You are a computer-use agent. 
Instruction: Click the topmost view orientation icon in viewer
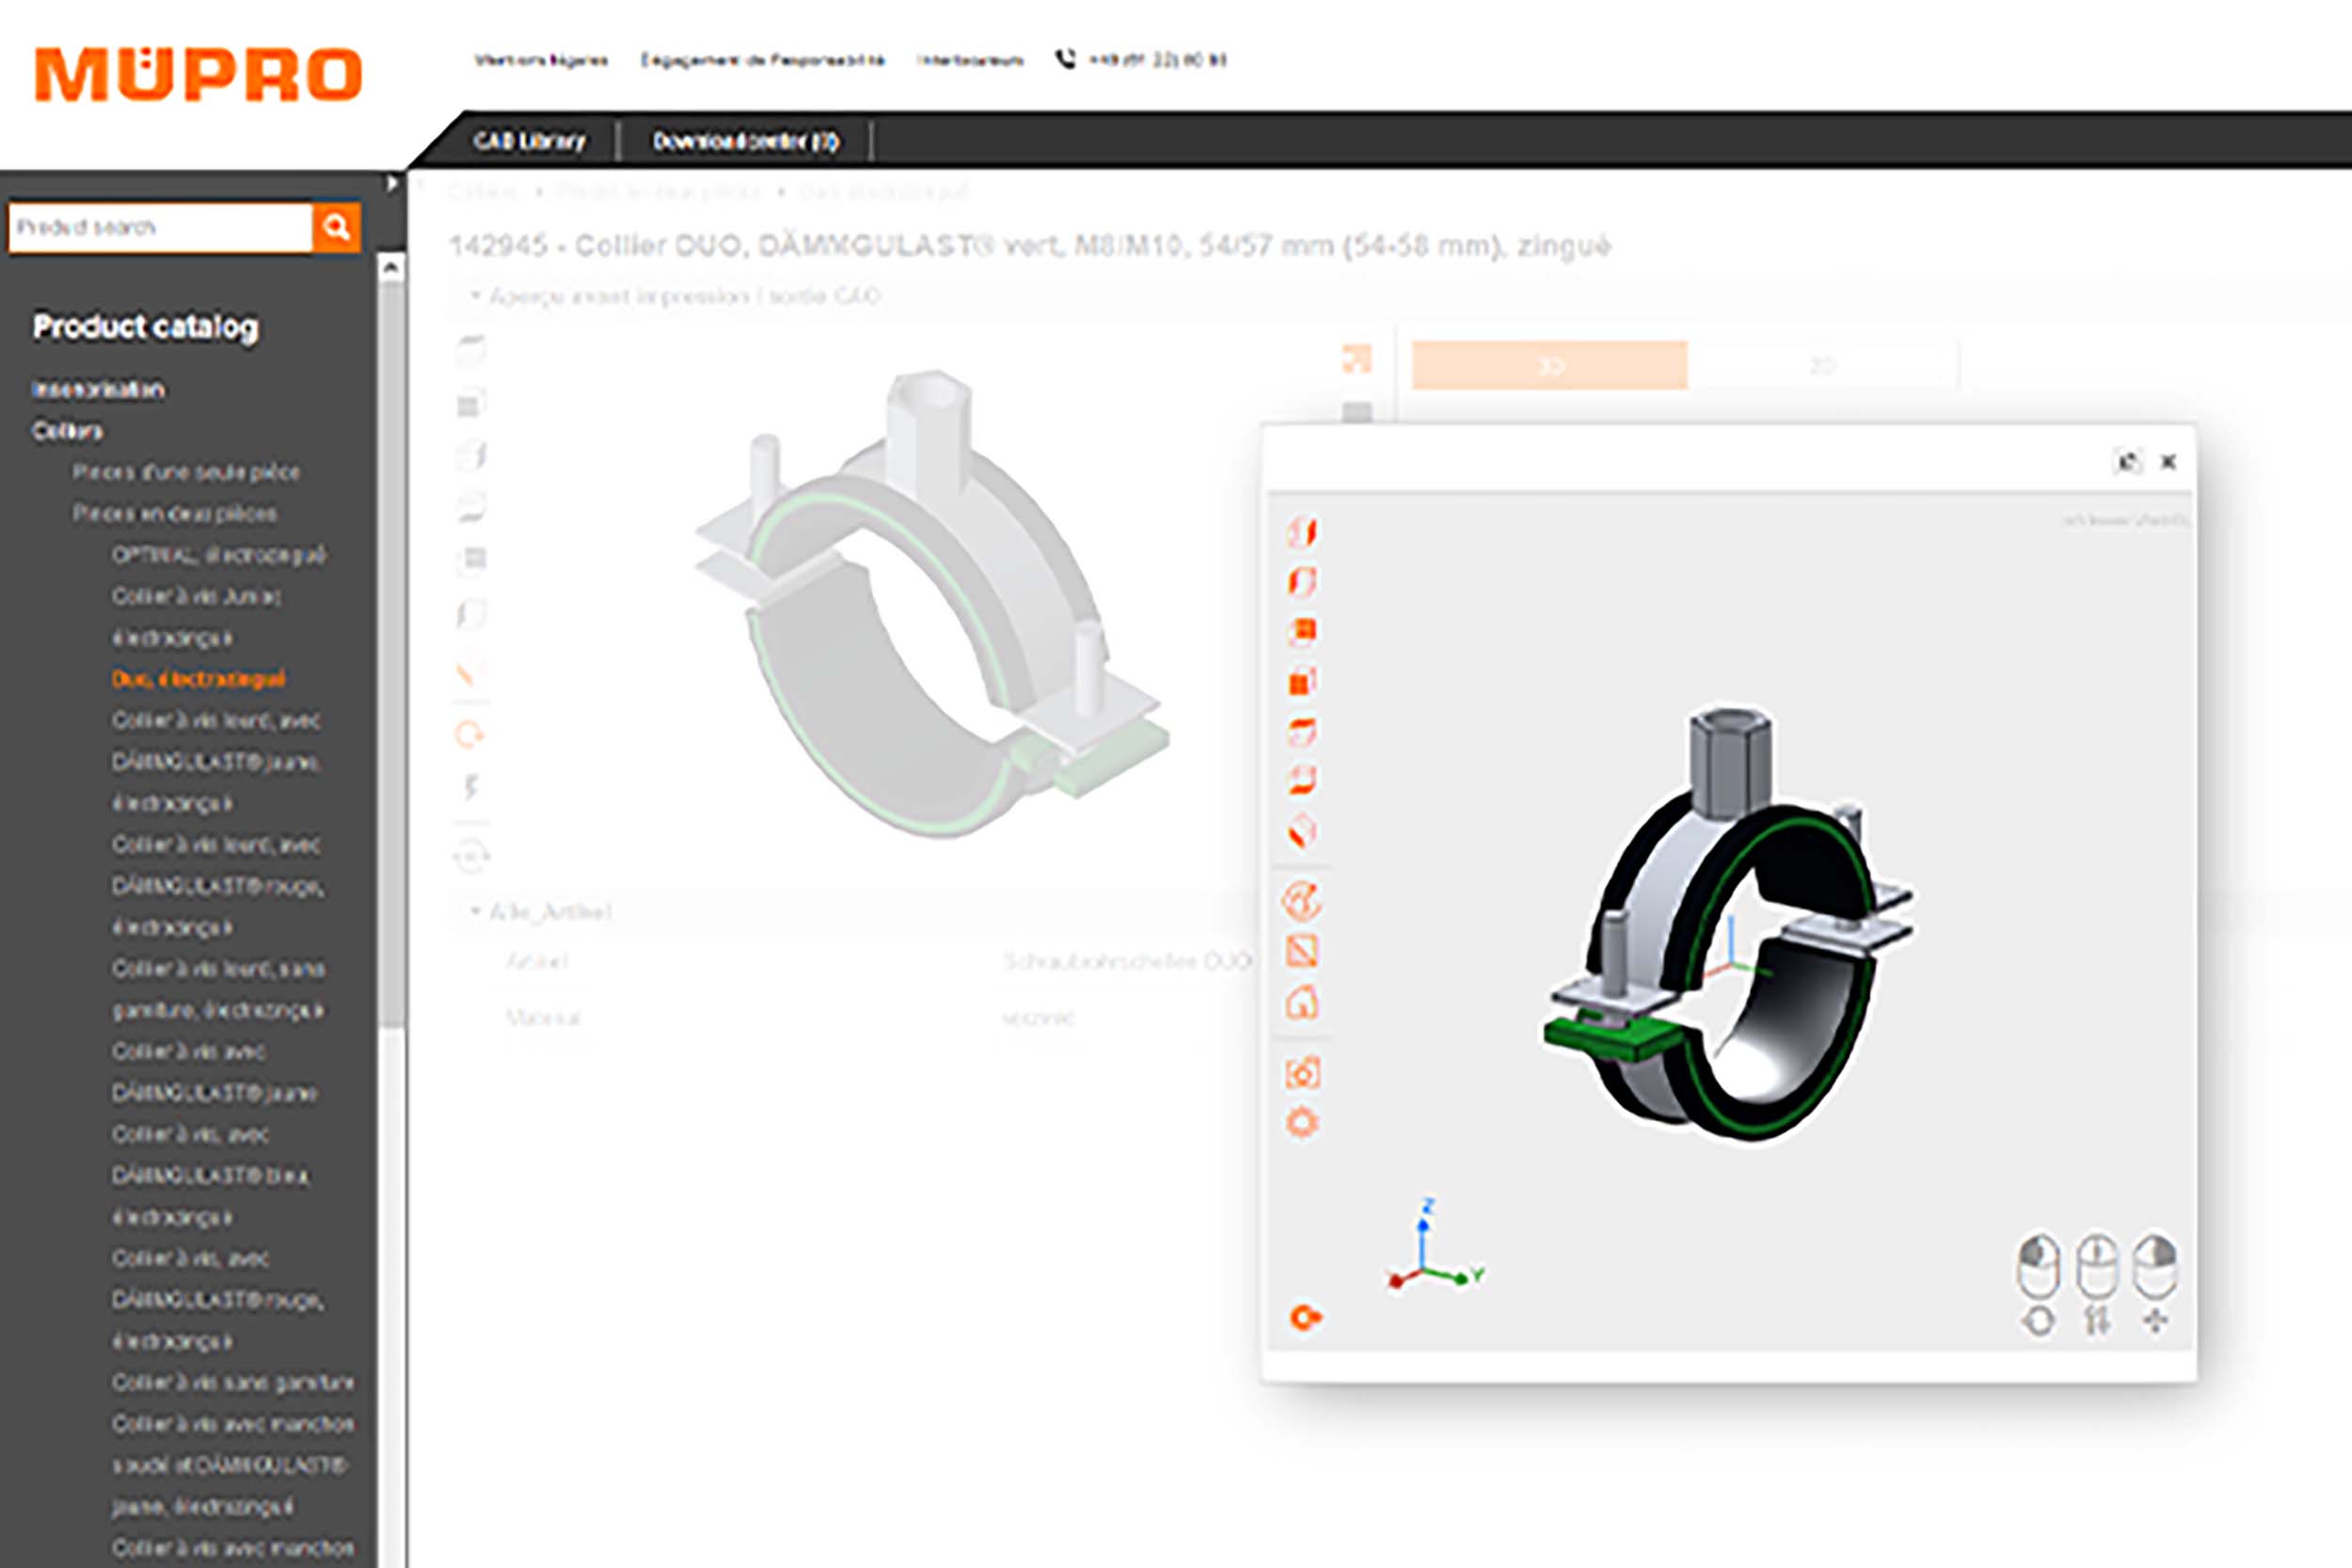coord(1301,531)
